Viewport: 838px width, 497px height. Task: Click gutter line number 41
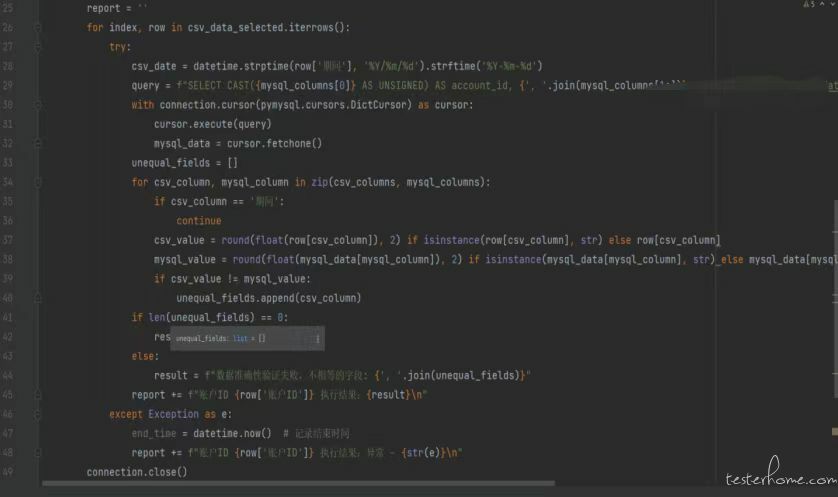(x=7, y=317)
